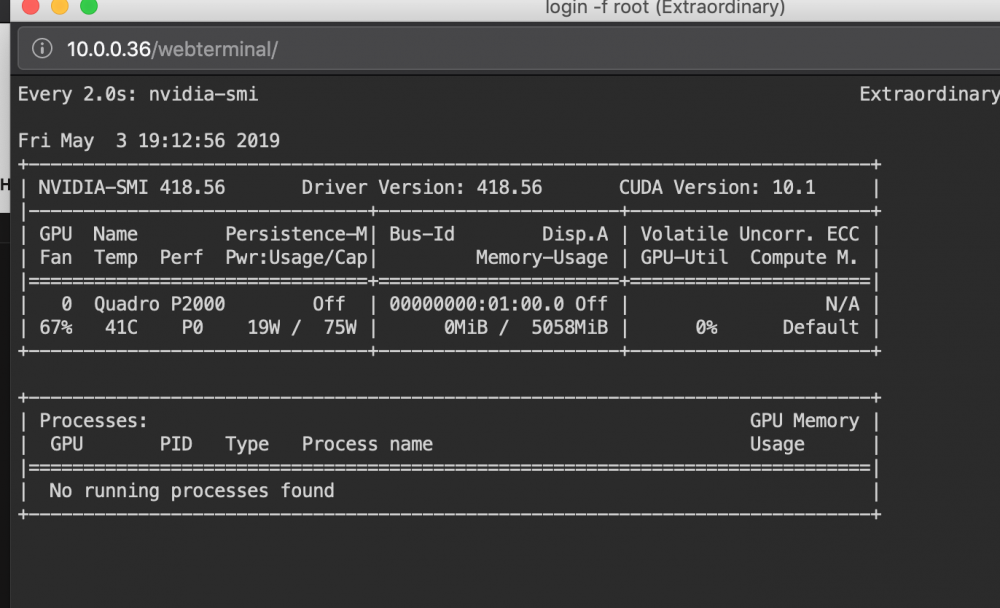Click the window title 'login -f root (Extraordinary)'
This screenshot has height=608, width=1000.
[x=665, y=8]
